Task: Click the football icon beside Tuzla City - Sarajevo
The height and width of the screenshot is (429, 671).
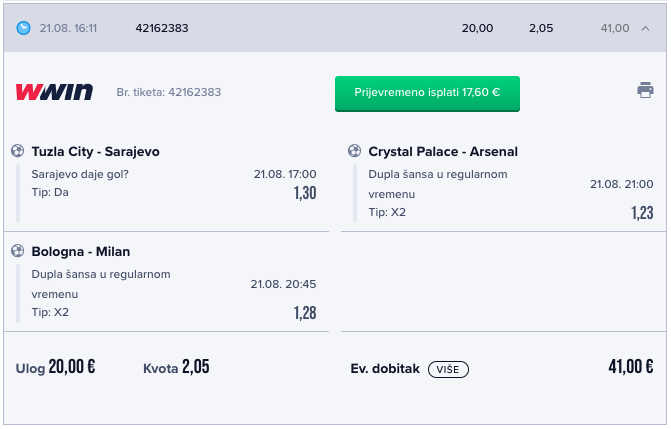Action: point(18,151)
